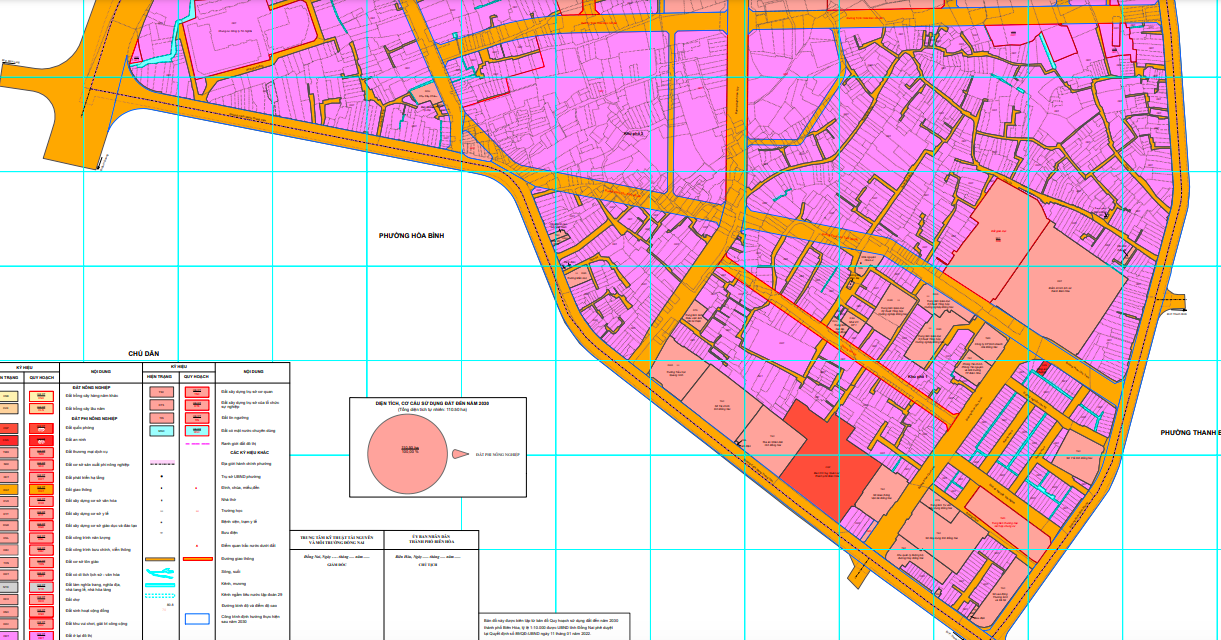
Task: Click legend row 'Đất xây dựng cơ sở văn hóa'
Action: tap(91, 501)
